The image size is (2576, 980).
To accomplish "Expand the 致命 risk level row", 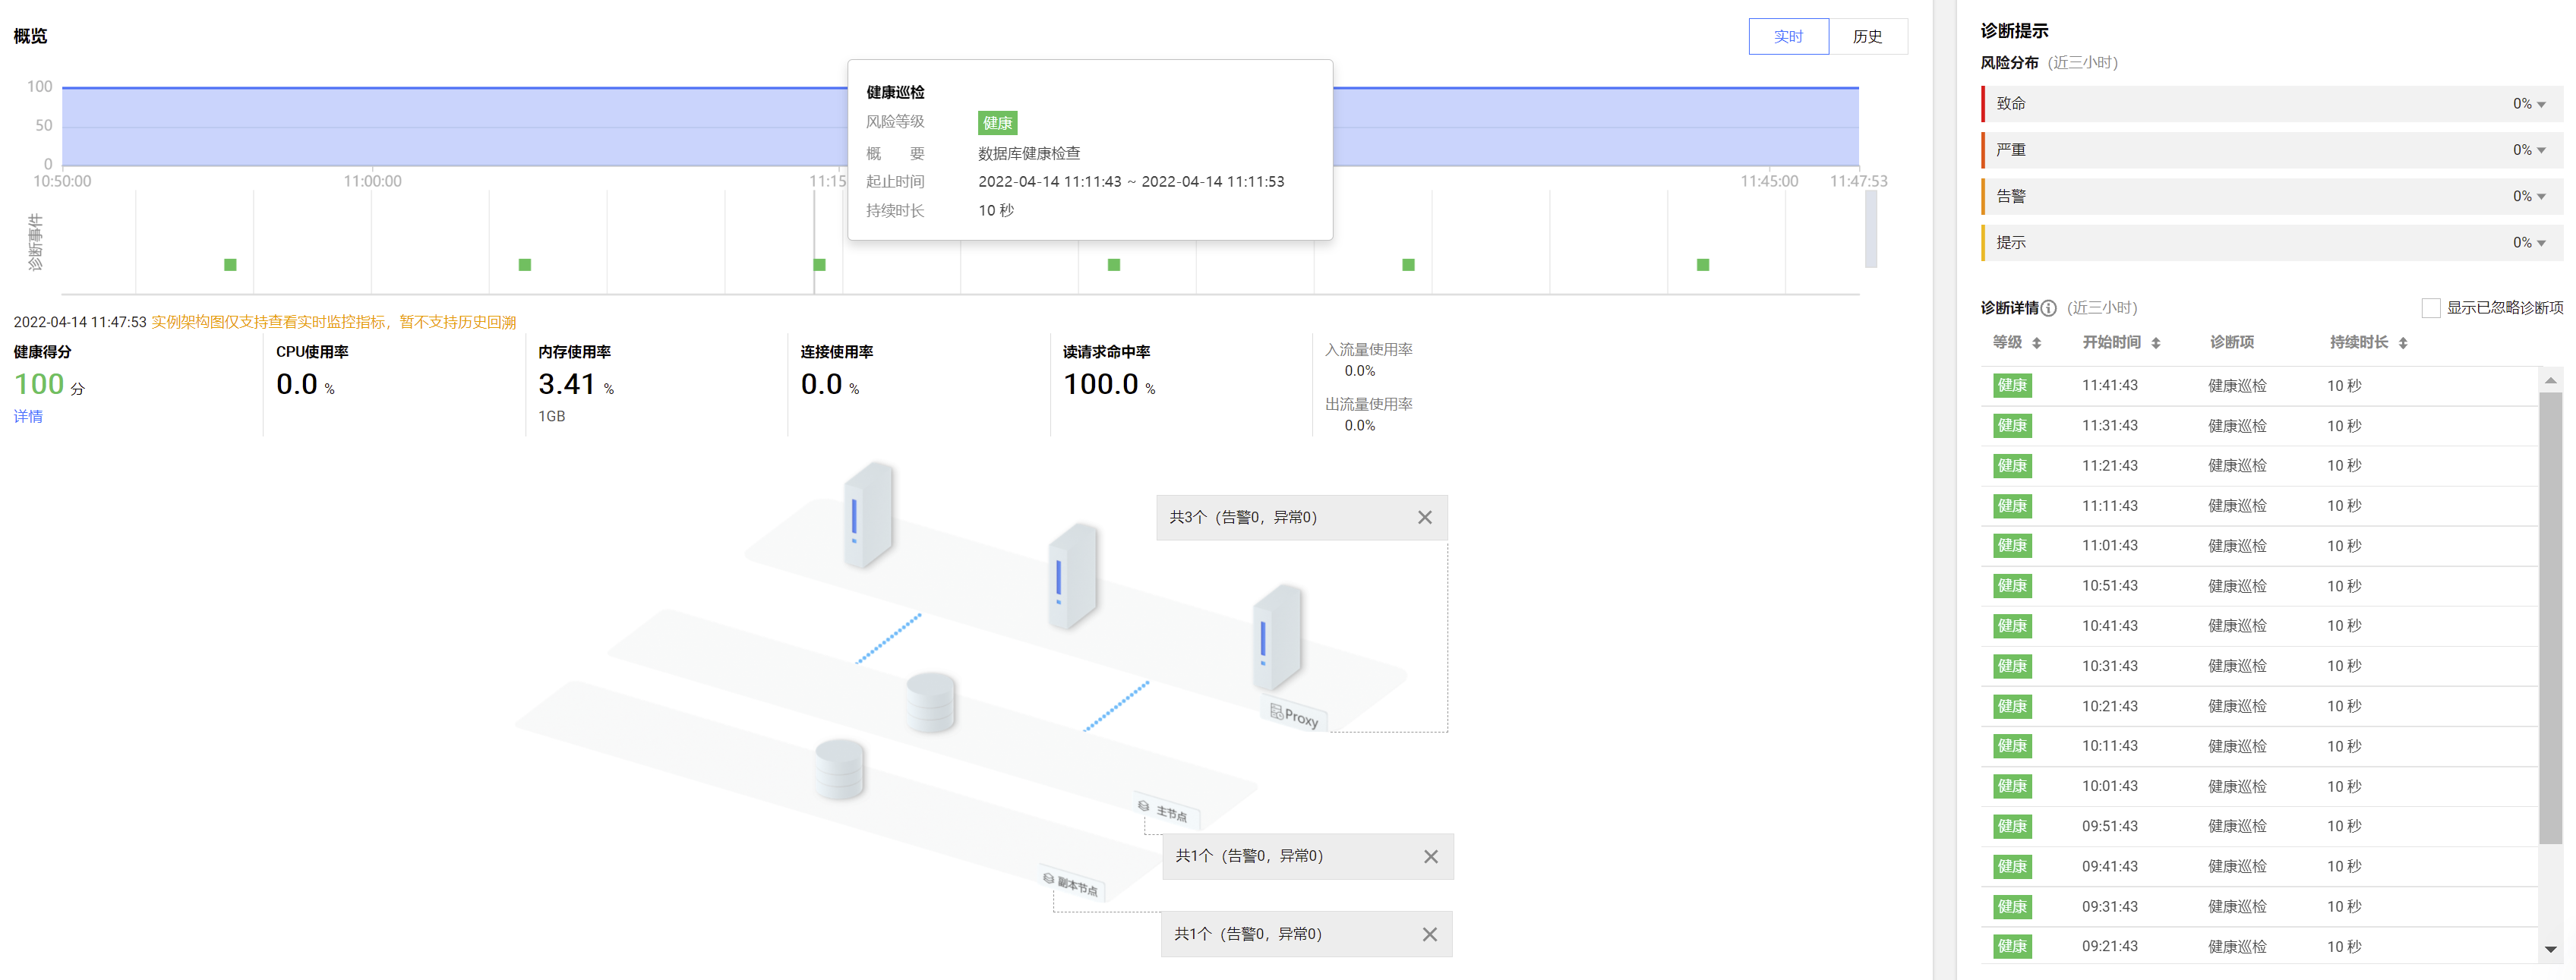I will pos(2541,104).
